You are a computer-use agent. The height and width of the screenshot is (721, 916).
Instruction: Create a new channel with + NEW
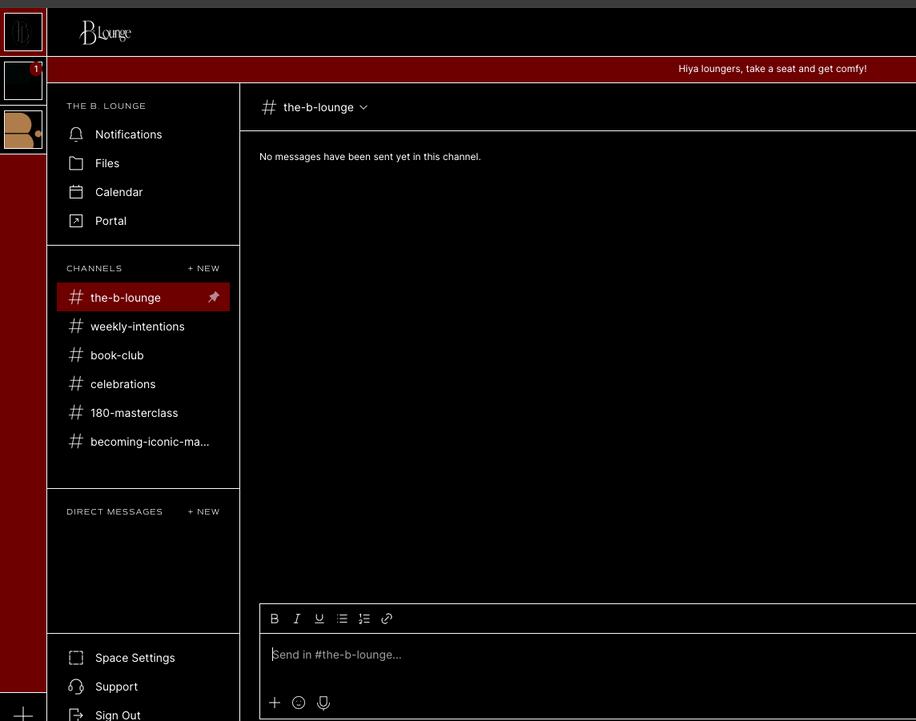coord(203,268)
